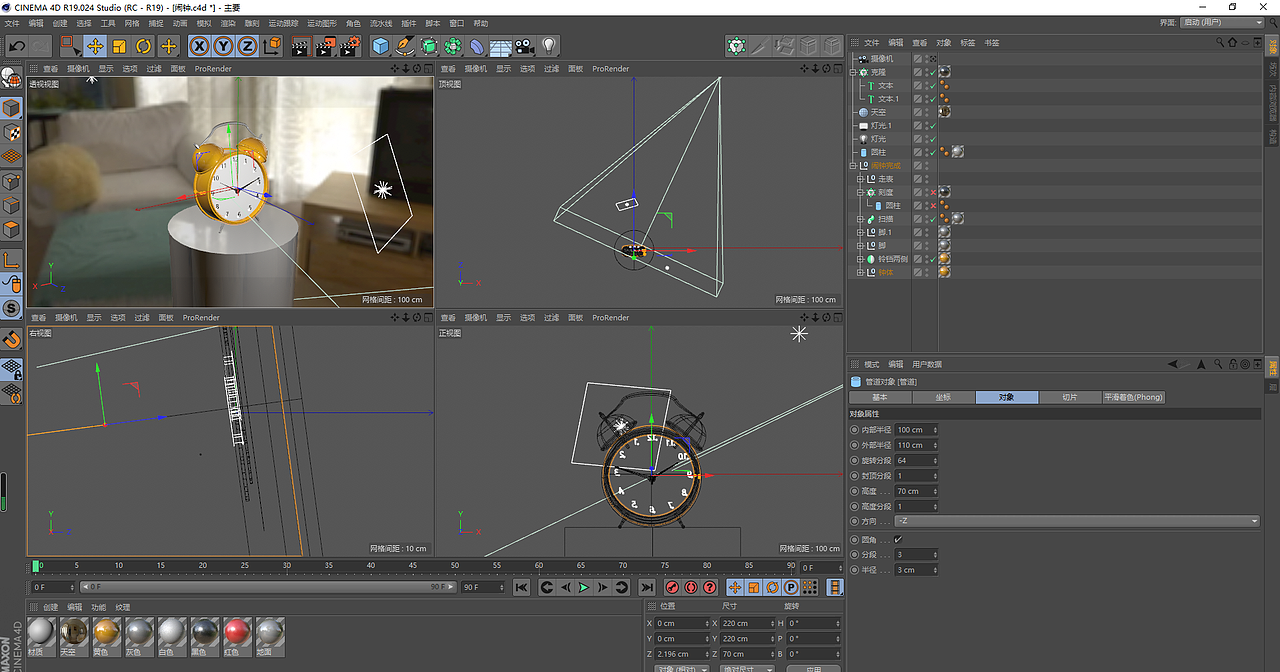1280x672 pixels.
Task: Click the Texture mode checkered cube icon
Action: point(11,132)
